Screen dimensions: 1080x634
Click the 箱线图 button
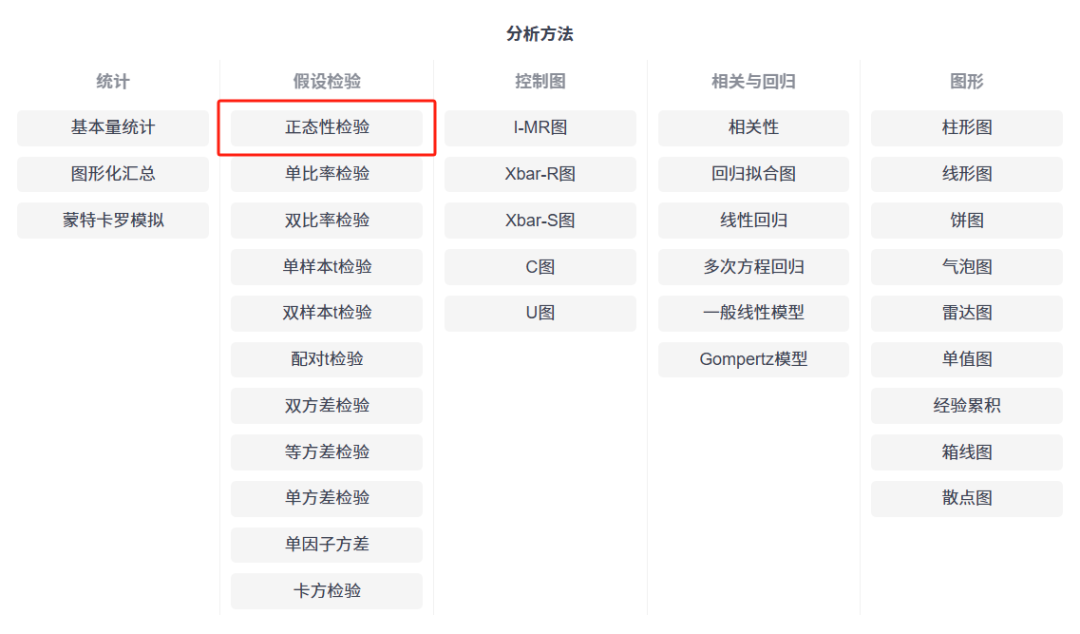click(967, 452)
